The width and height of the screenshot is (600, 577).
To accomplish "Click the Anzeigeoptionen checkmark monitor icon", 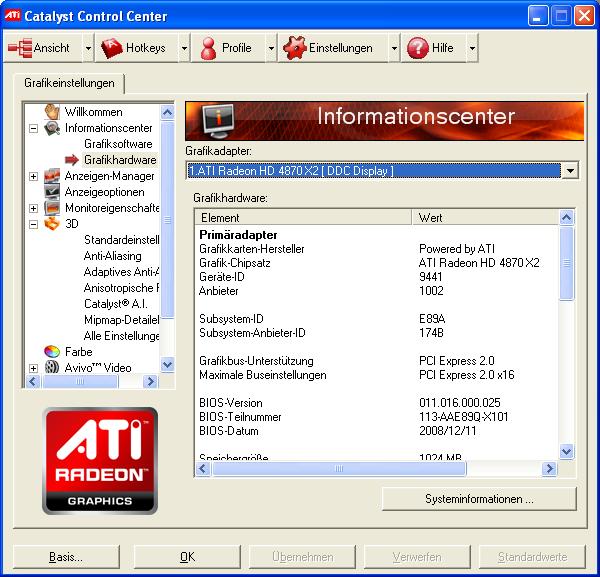I will (x=52, y=192).
